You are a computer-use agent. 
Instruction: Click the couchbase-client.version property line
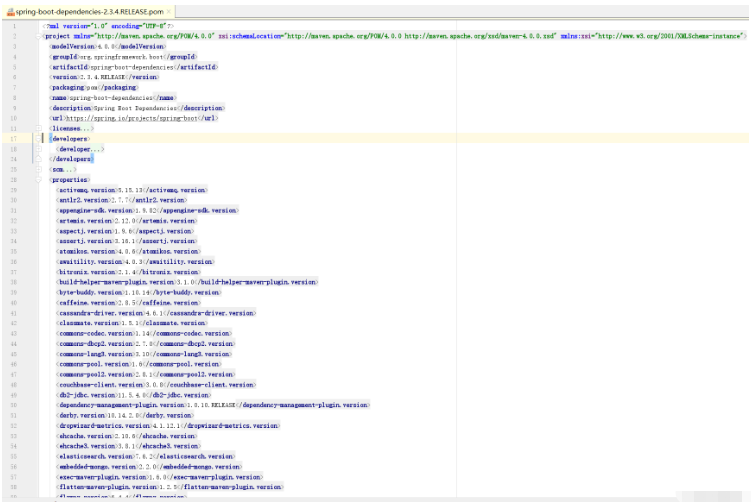(x=156, y=385)
